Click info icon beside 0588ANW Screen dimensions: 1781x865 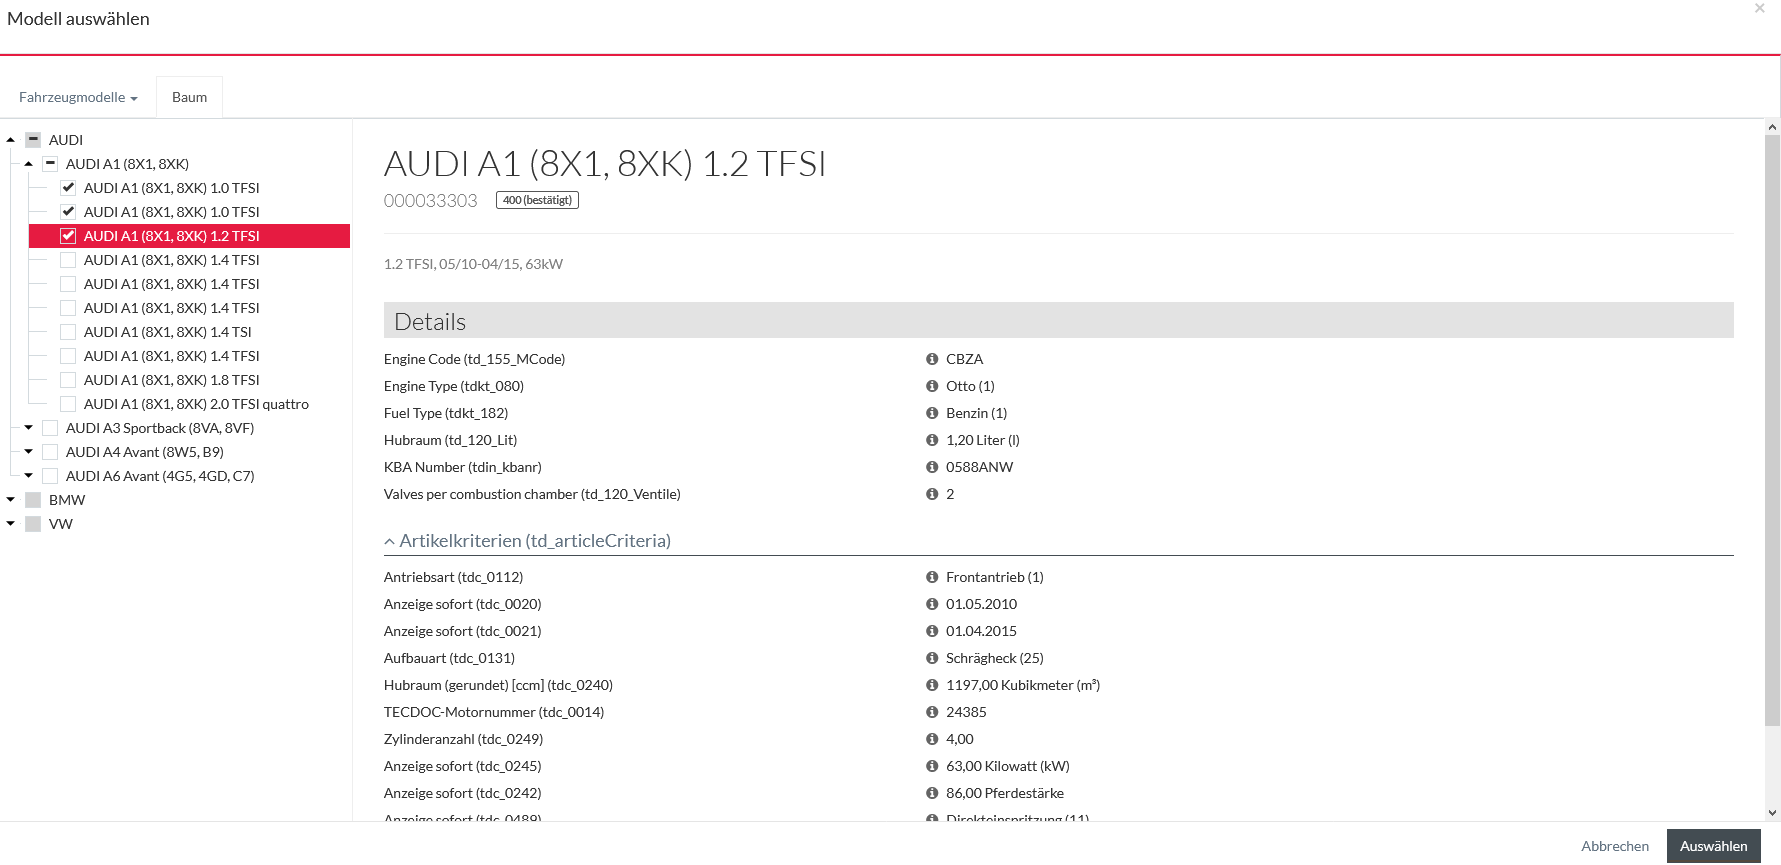point(932,467)
